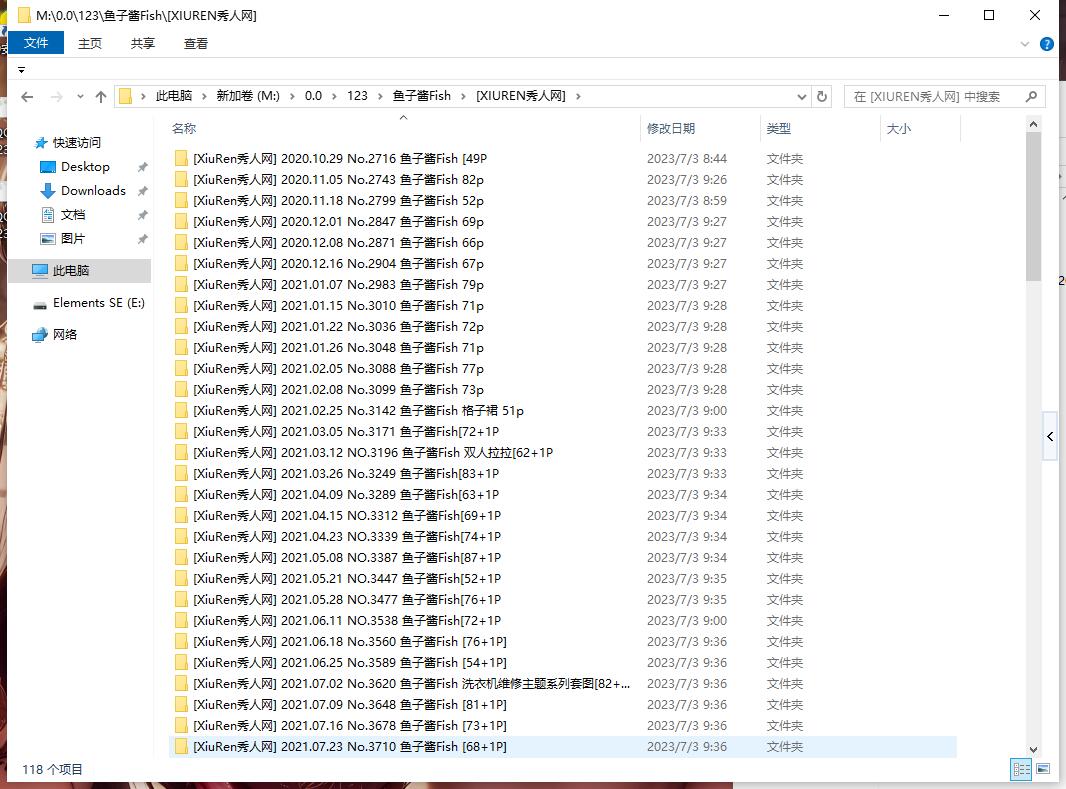The height and width of the screenshot is (789, 1066).
Task: Select 快速访问 in the navigation pane
Action: click(77, 143)
